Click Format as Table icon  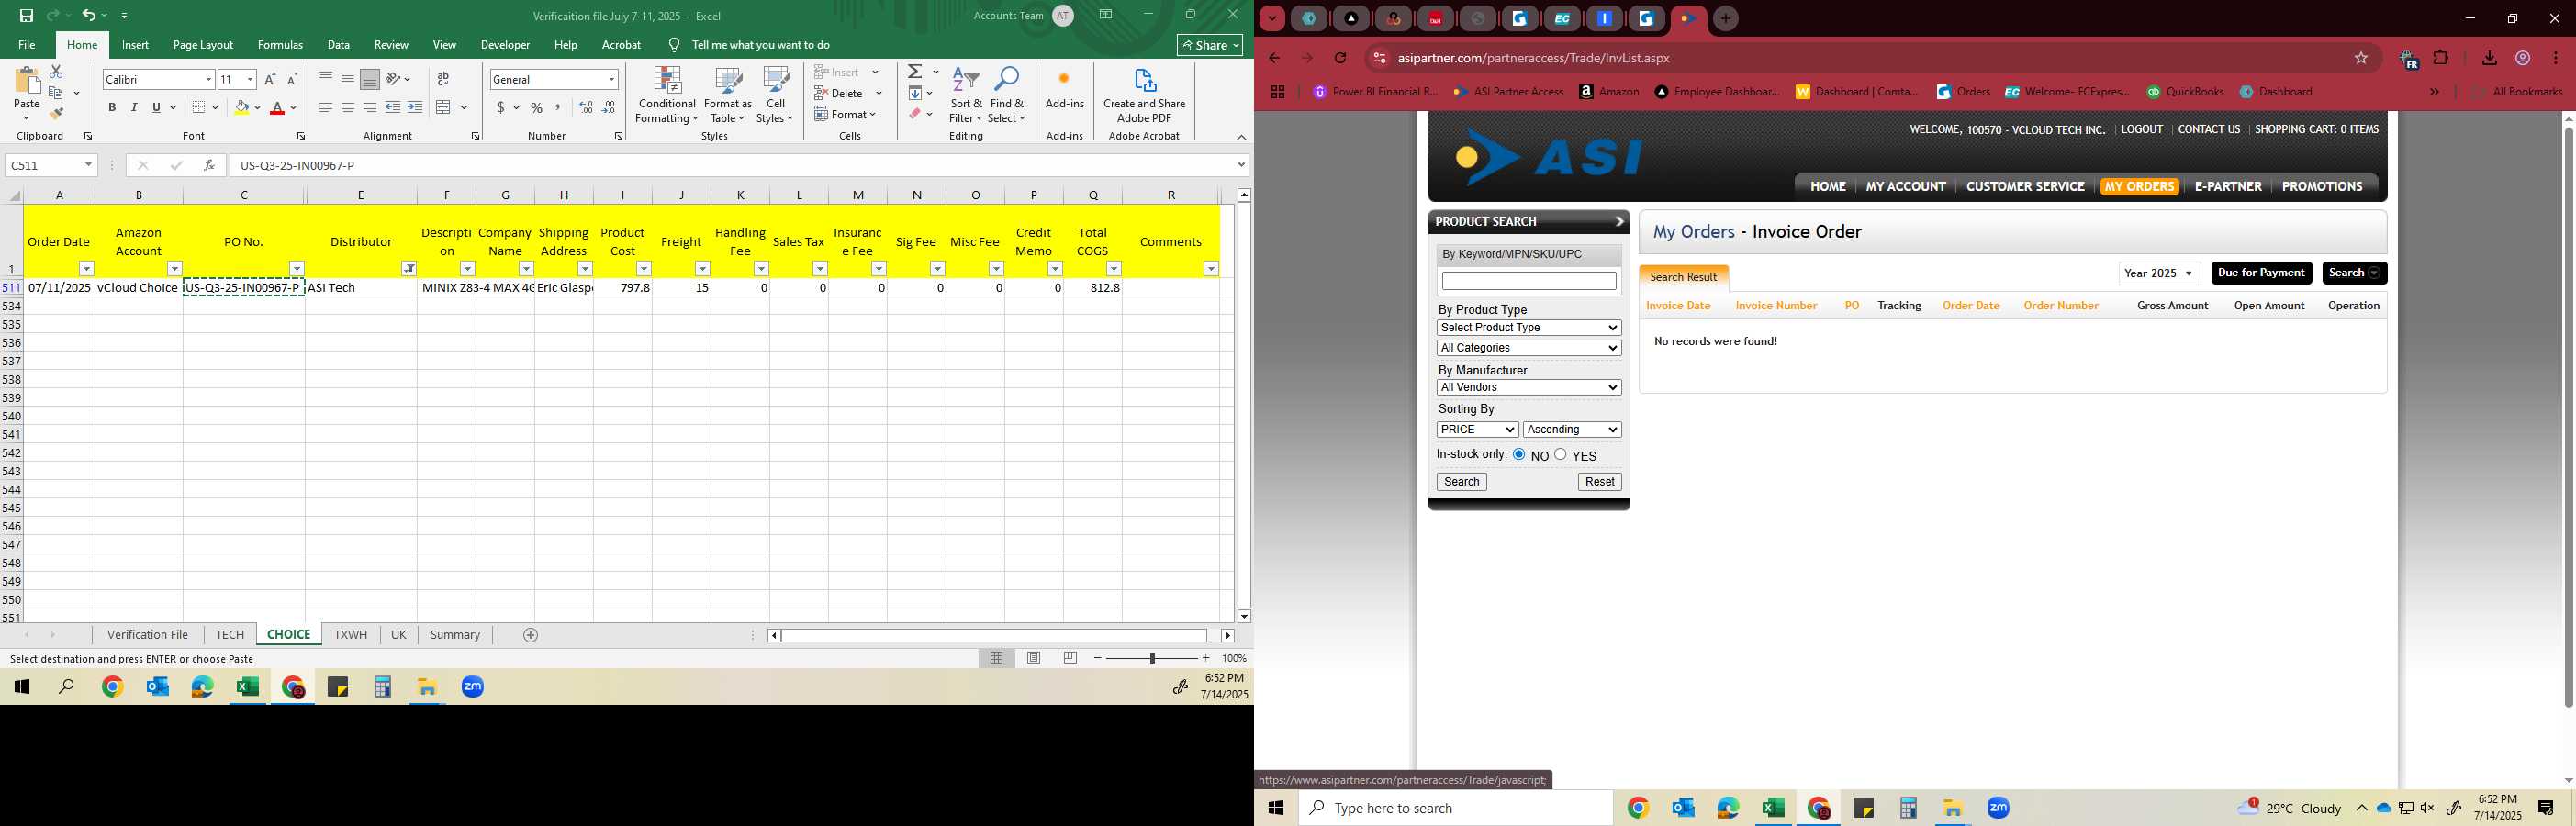click(728, 96)
